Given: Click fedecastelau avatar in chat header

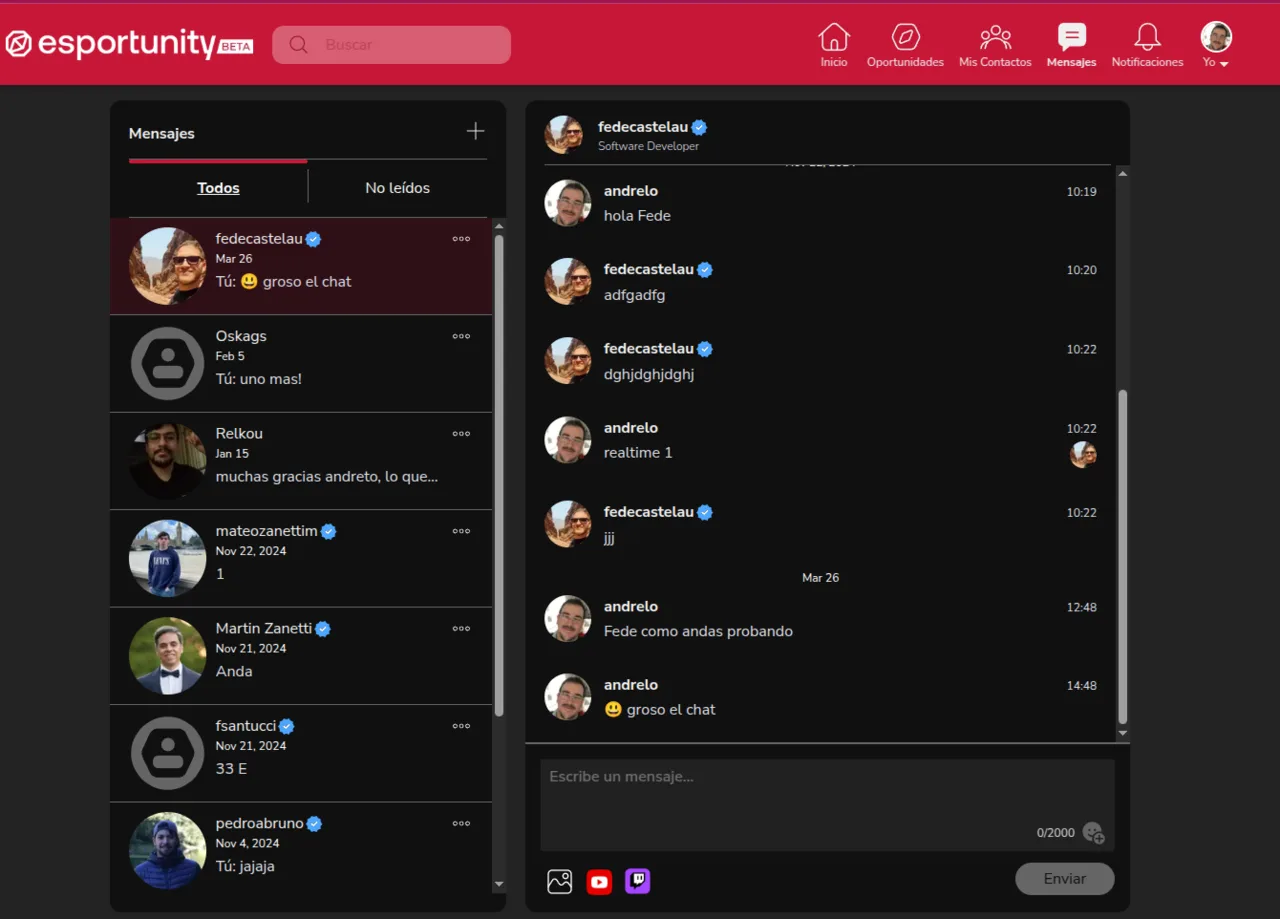Looking at the screenshot, I should pos(564,134).
